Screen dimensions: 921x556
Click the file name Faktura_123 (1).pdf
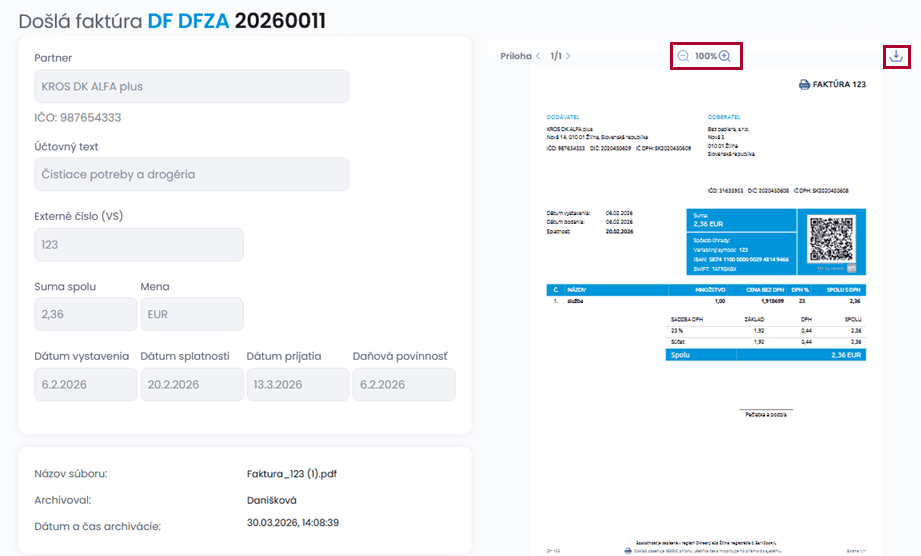[297, 474]
